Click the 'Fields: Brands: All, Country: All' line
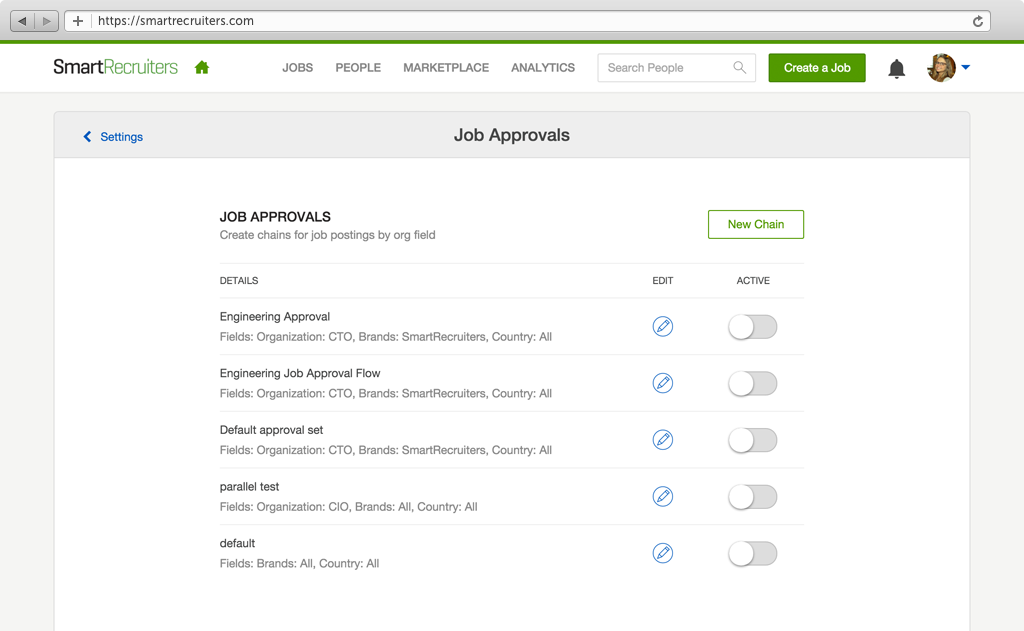 [299, 564]
